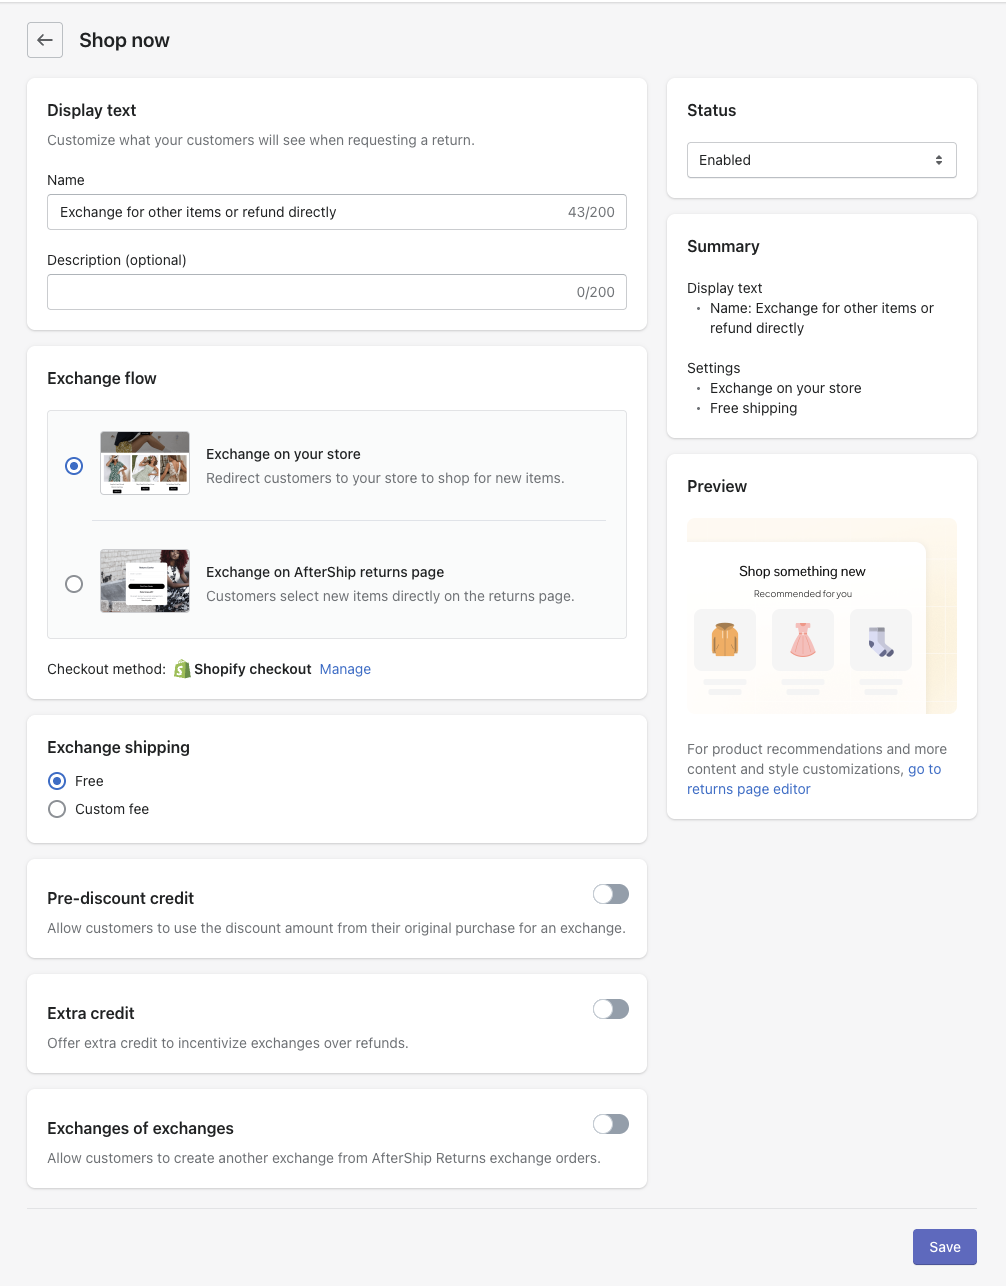This screenshot has width=1006, height=1286.
Task: Click the jacket product in preview
Action: click(725, 640)
